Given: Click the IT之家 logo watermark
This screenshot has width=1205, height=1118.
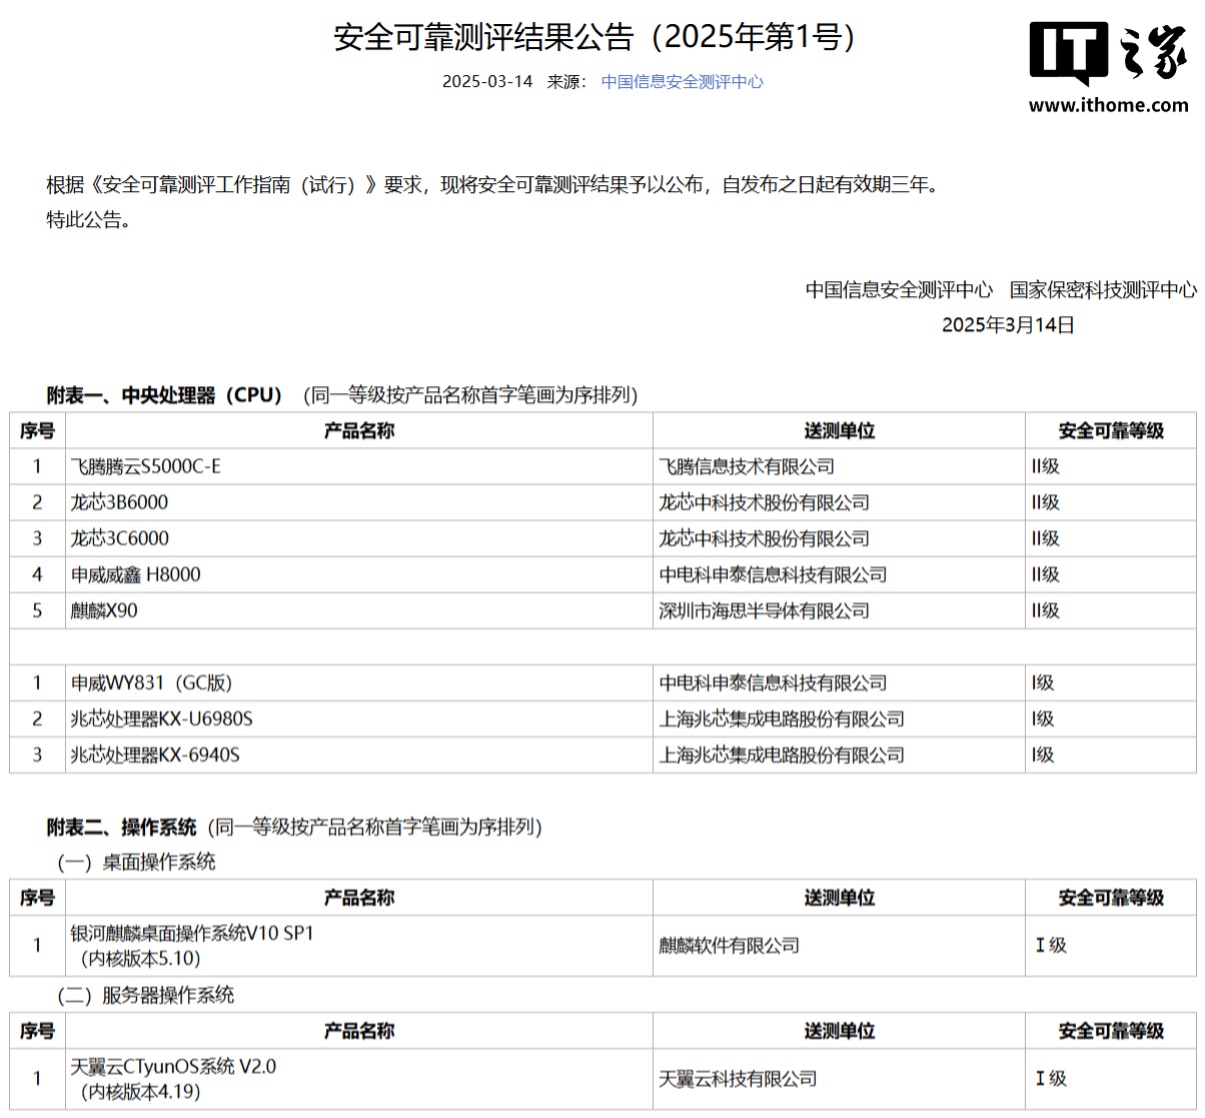Looking at the screenshot, I should point(1108,54).
